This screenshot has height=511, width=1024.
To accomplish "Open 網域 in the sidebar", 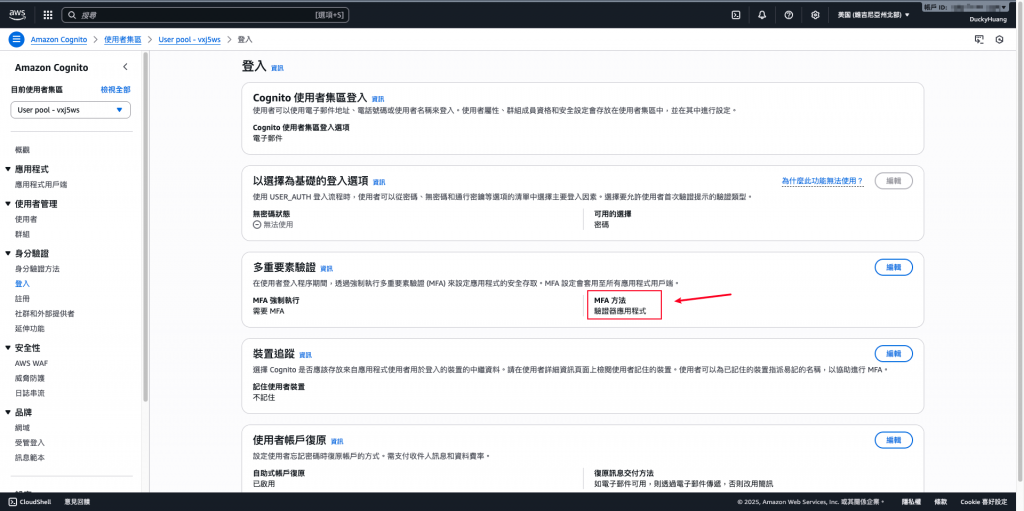I will click(x=22, y=427).
